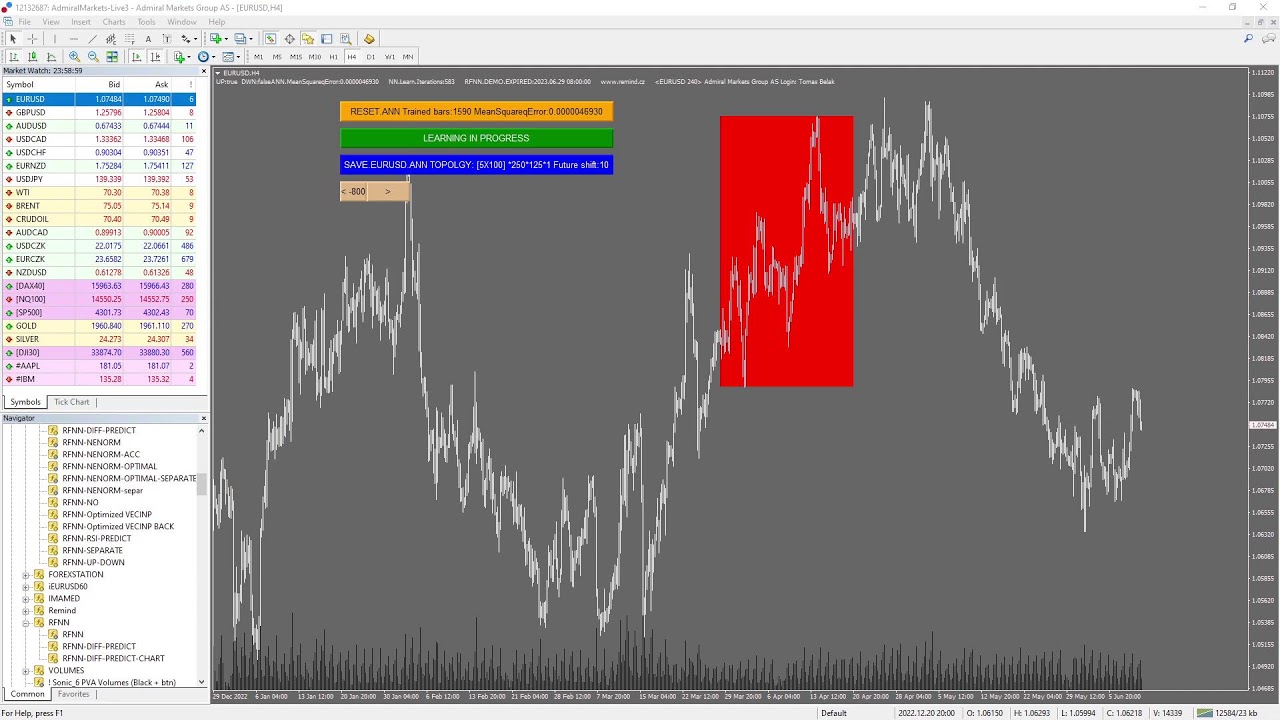
Task: Click the chat bubble icon top right
Action: click(1267, 39)
